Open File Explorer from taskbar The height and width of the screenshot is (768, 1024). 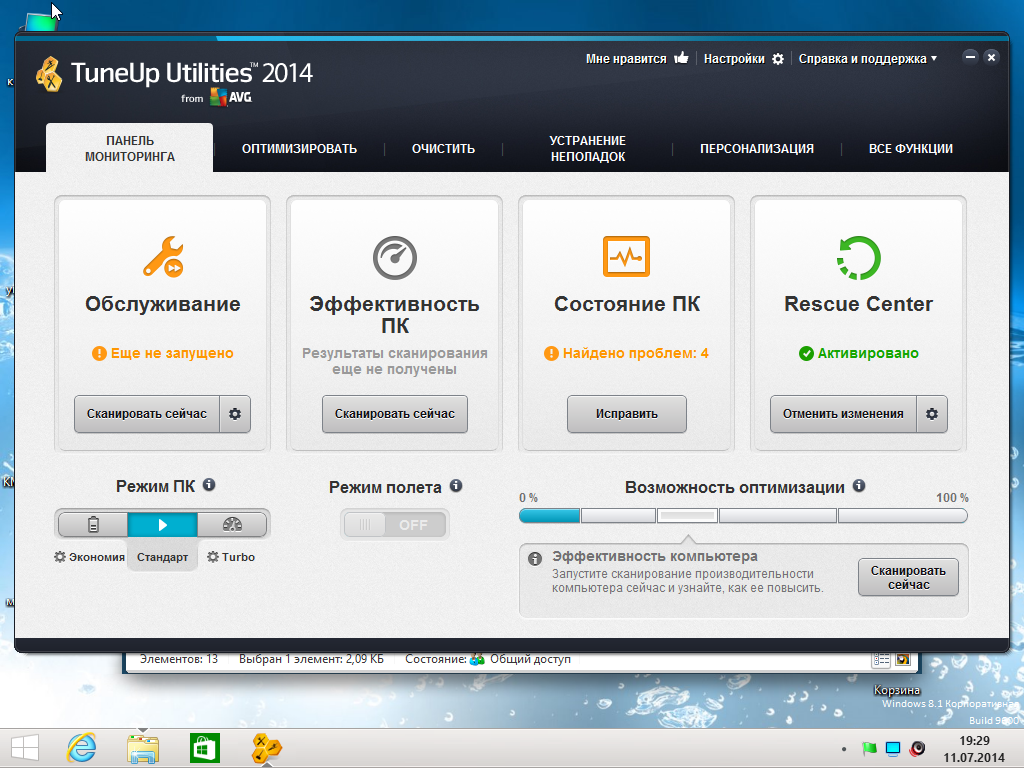143,748
